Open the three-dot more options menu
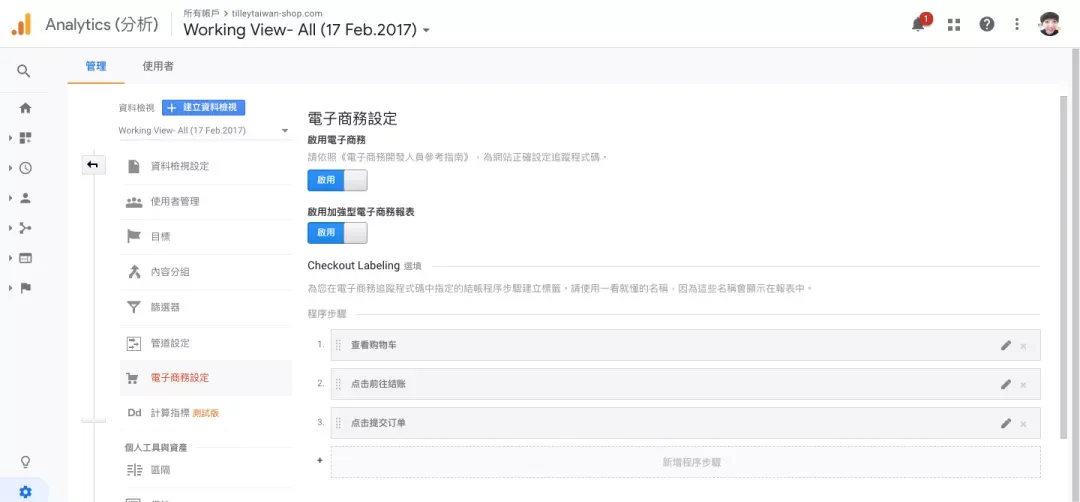This screenshot has width=1080, height=502. pyautogui.click(x=1017, y=25)
